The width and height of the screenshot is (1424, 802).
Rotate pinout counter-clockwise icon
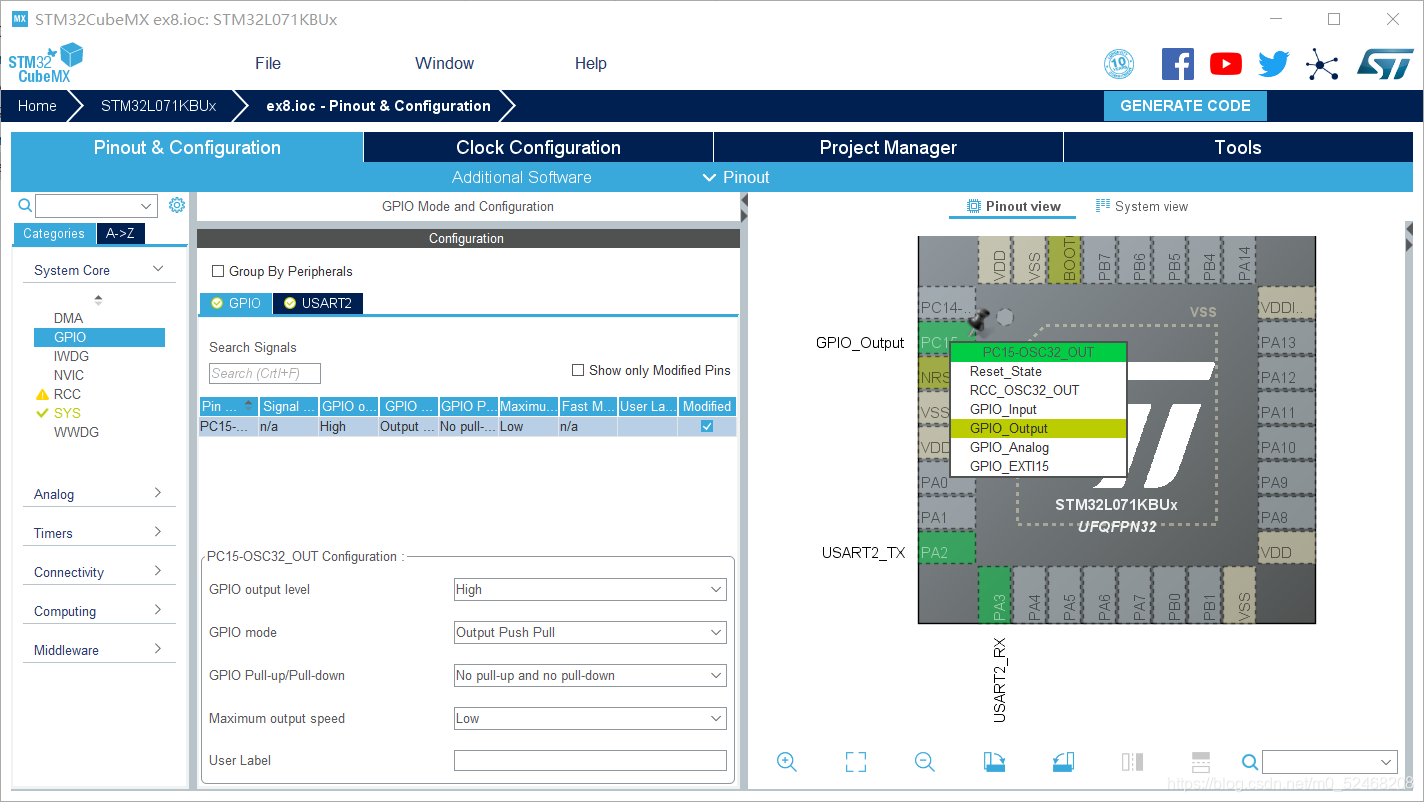click(x=1063, y=762)
